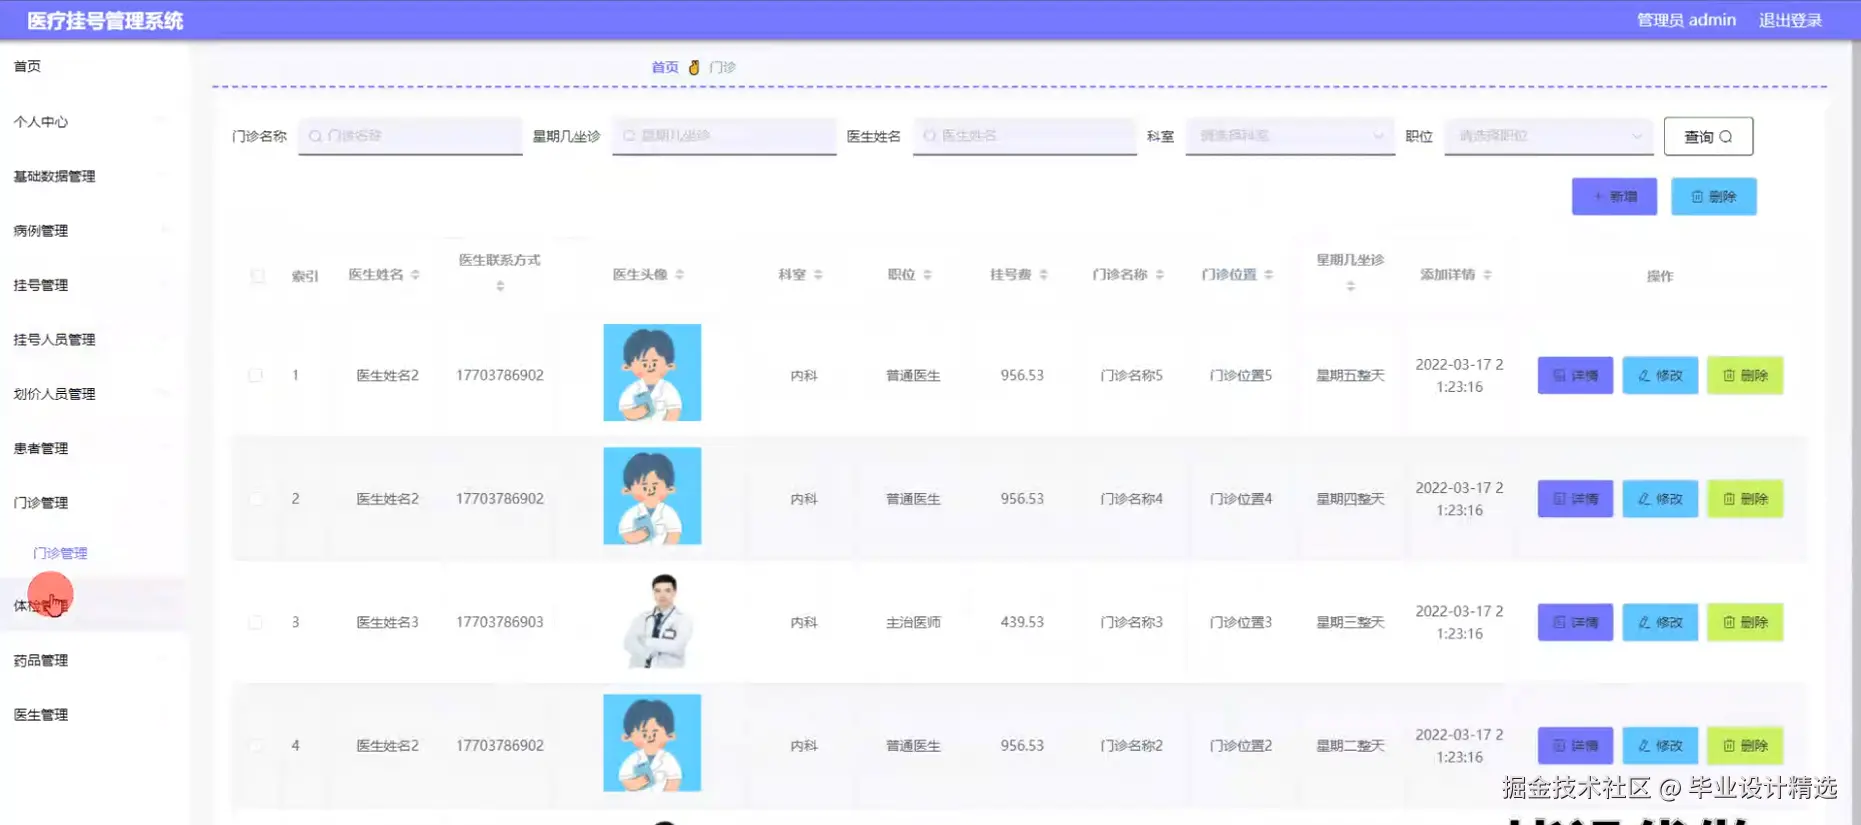Screen dimensions: 1861x825
Task: Sort table by 添加详情 column
Action: pyautogui.click(x=1487, y=275)
